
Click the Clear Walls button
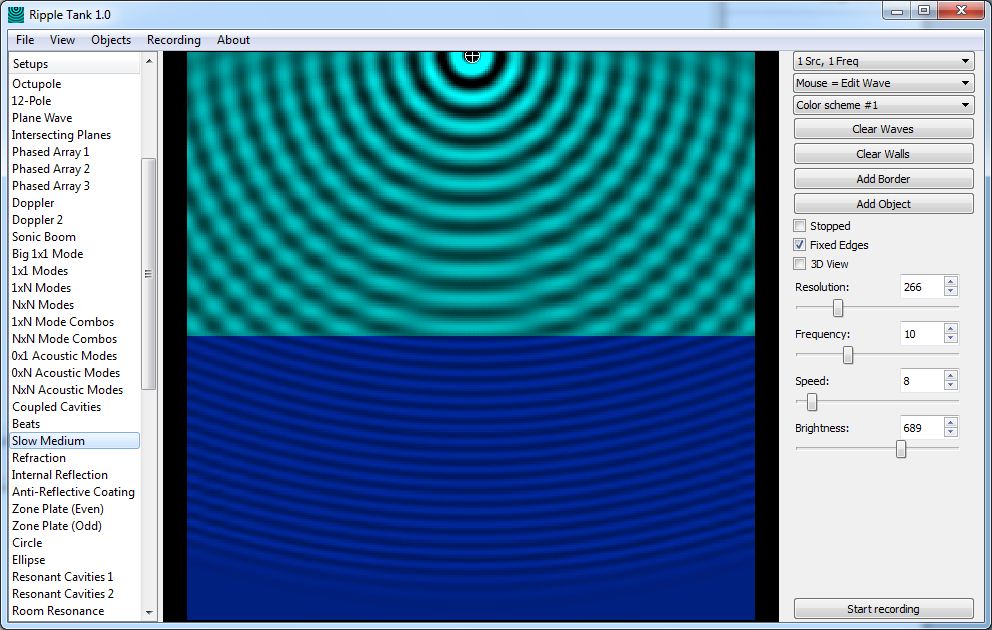883,154
